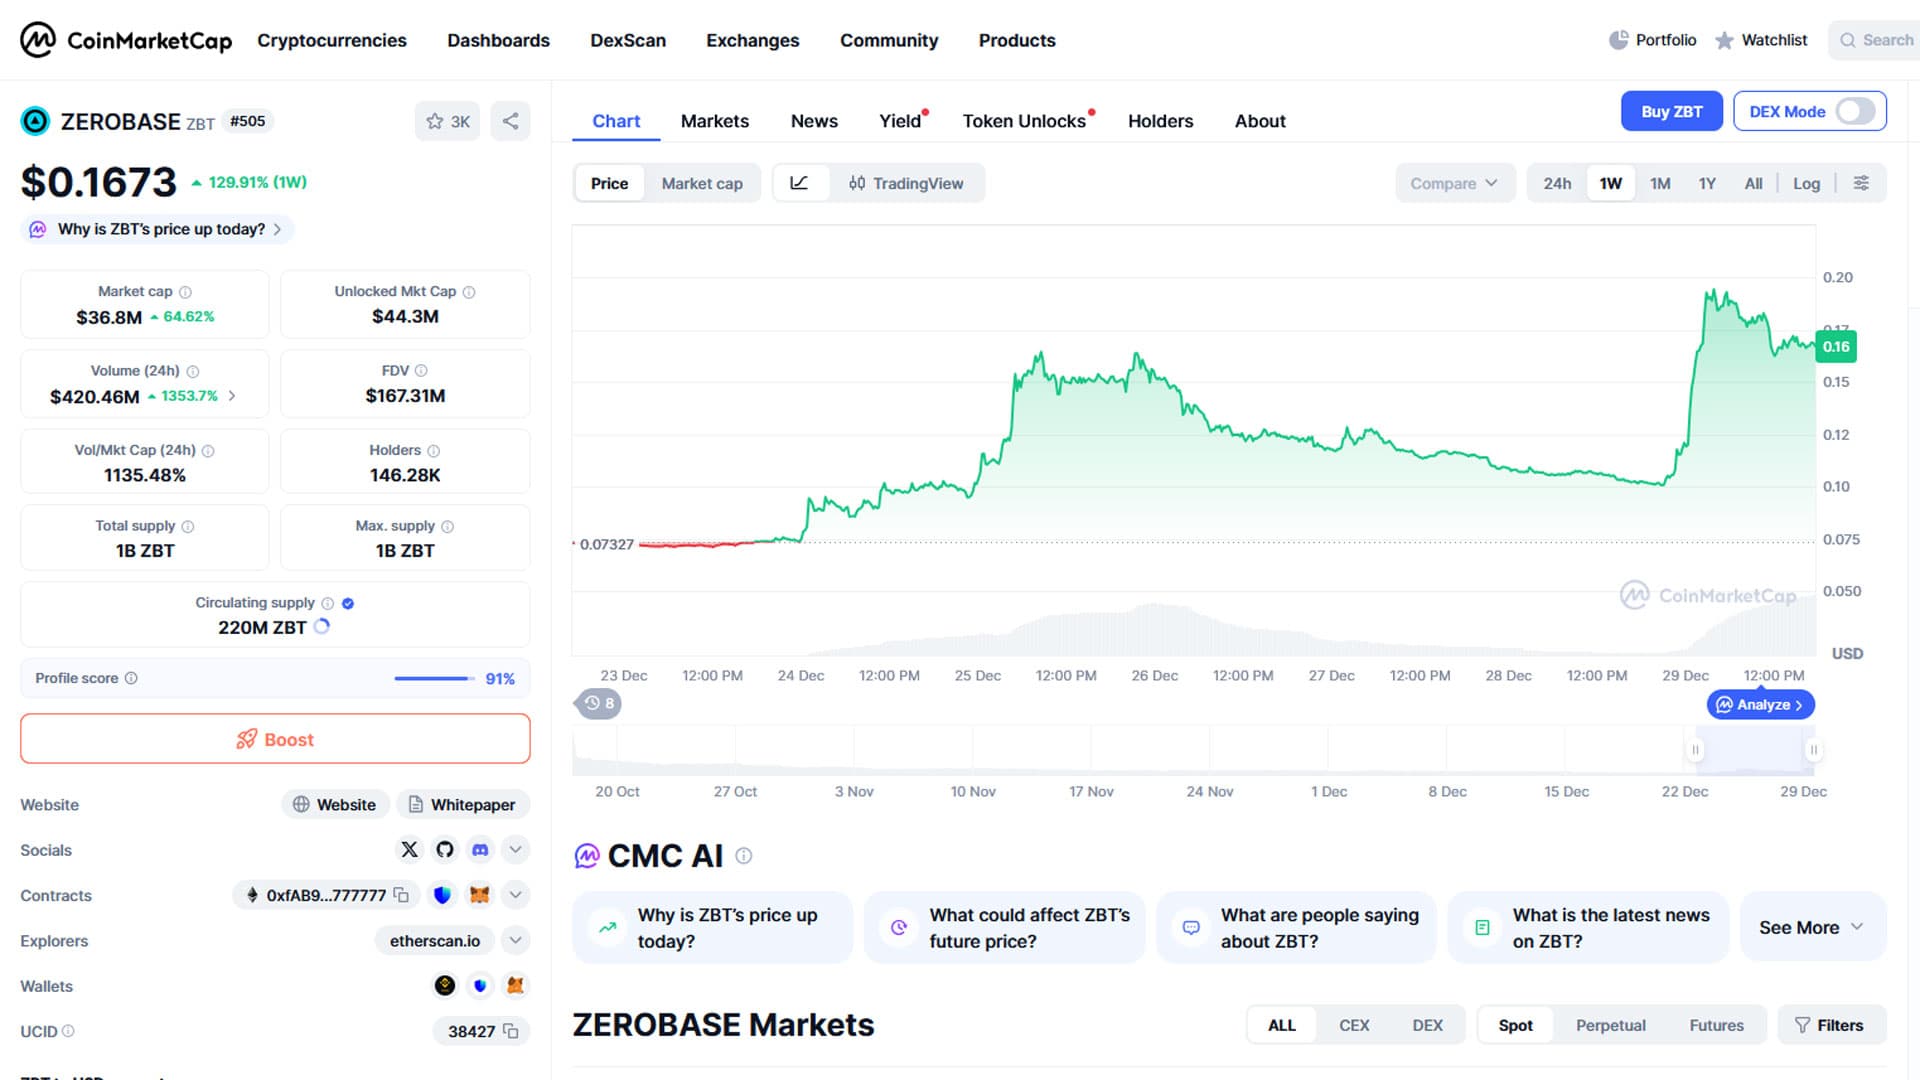Switch to line chart view icon
1920x1080 pixels.
(799, 183)
